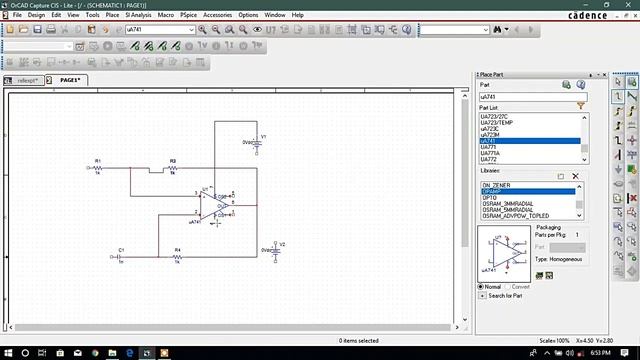Switch to the PAGE1* tab
This screenshot has width=640, height=360.
(66, 80)
